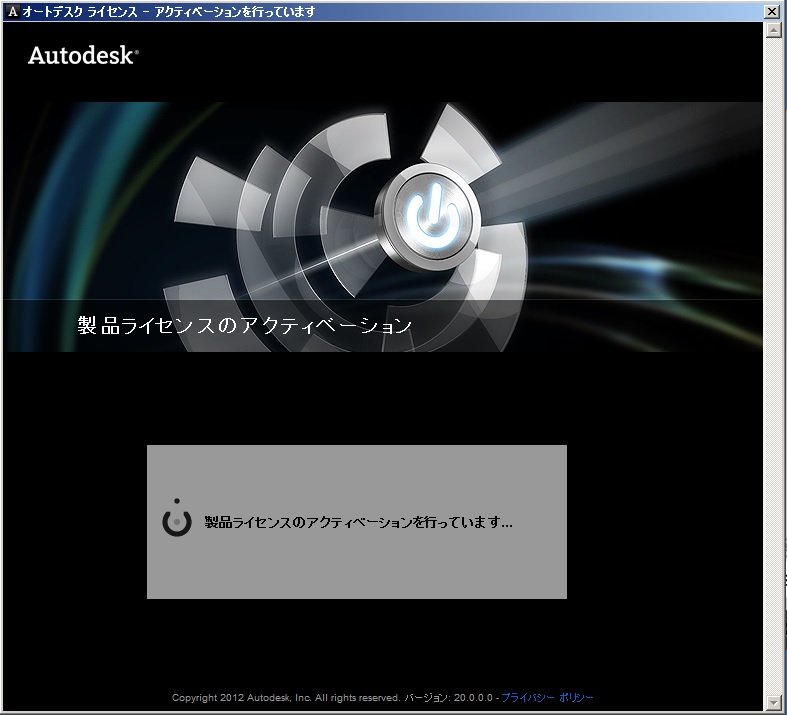787x715 pixels.
Task: Click the Copyright 2012 Autodesk footer text
Action: [x=286, y=697]
